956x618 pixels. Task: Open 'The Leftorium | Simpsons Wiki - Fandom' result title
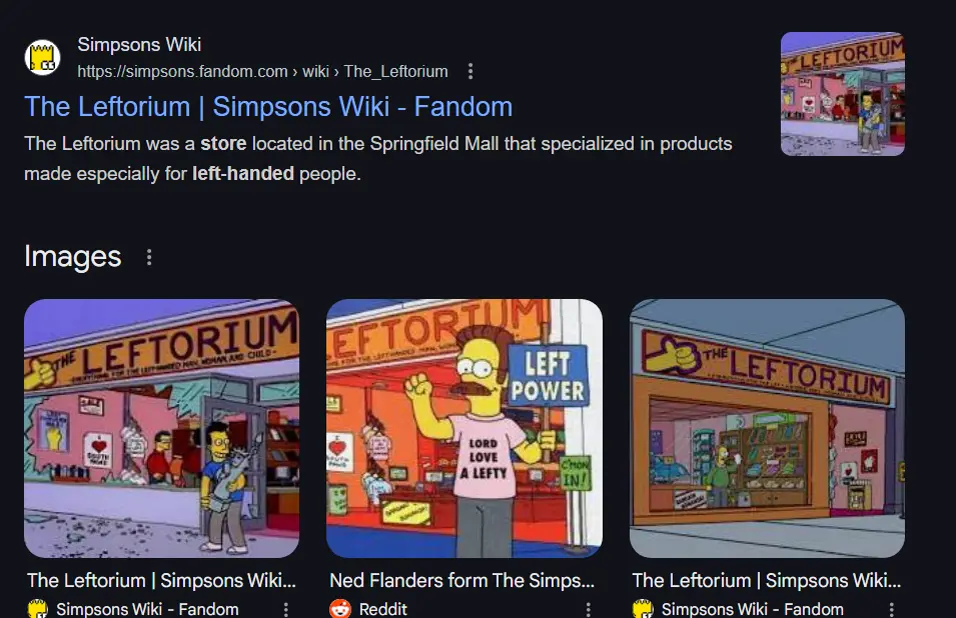(x=268, y=107)
